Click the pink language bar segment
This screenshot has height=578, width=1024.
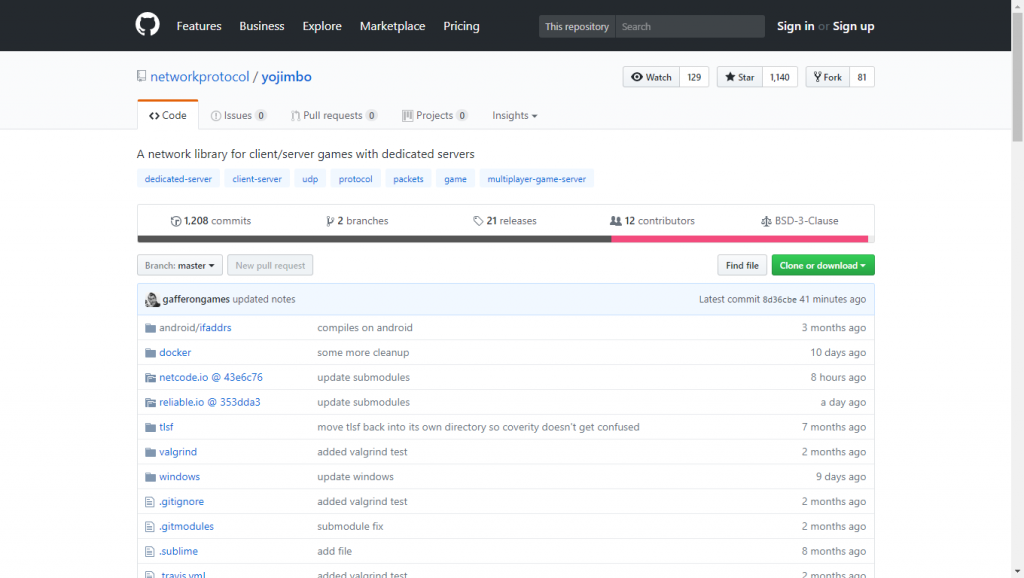click(x=740, y=239)
